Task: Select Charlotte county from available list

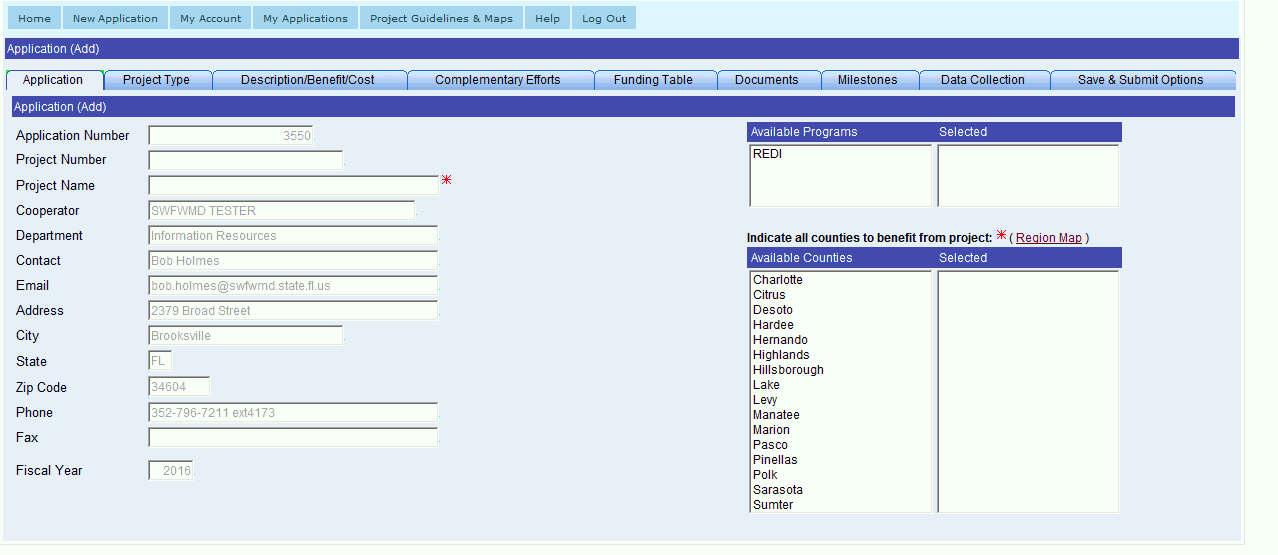Action: coord(777,280)
